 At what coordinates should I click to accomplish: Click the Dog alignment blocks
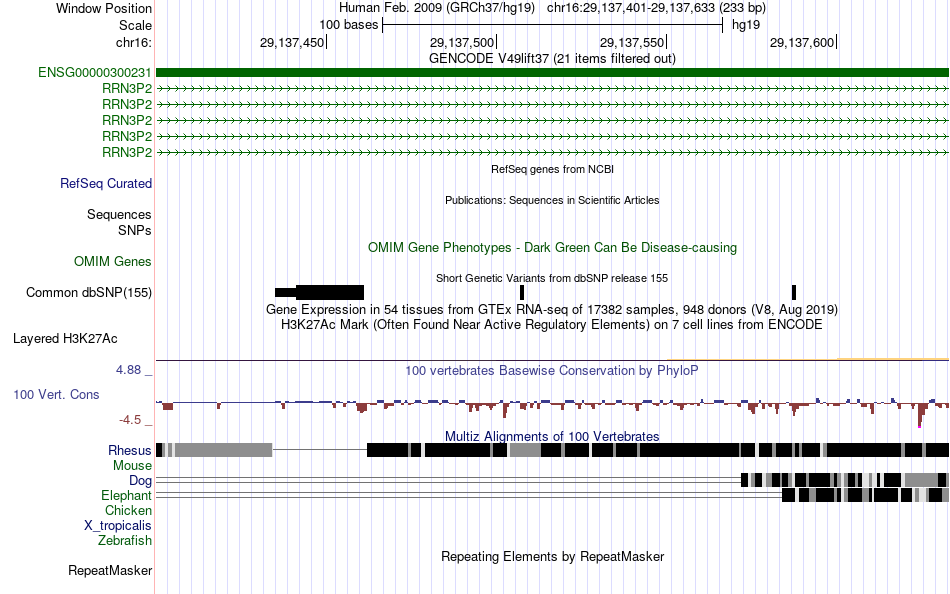845,480
